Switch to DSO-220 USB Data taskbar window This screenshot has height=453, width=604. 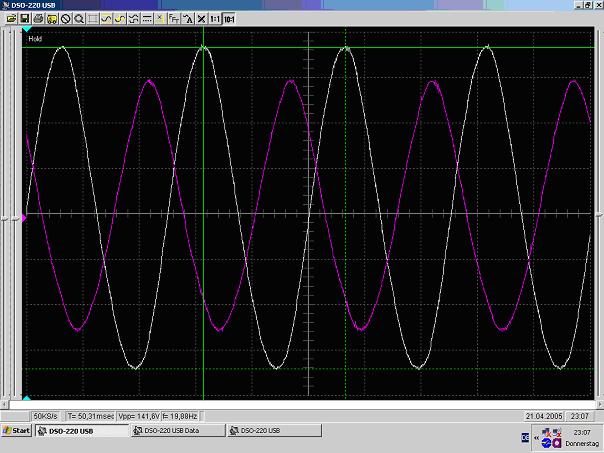coord(178,431)
